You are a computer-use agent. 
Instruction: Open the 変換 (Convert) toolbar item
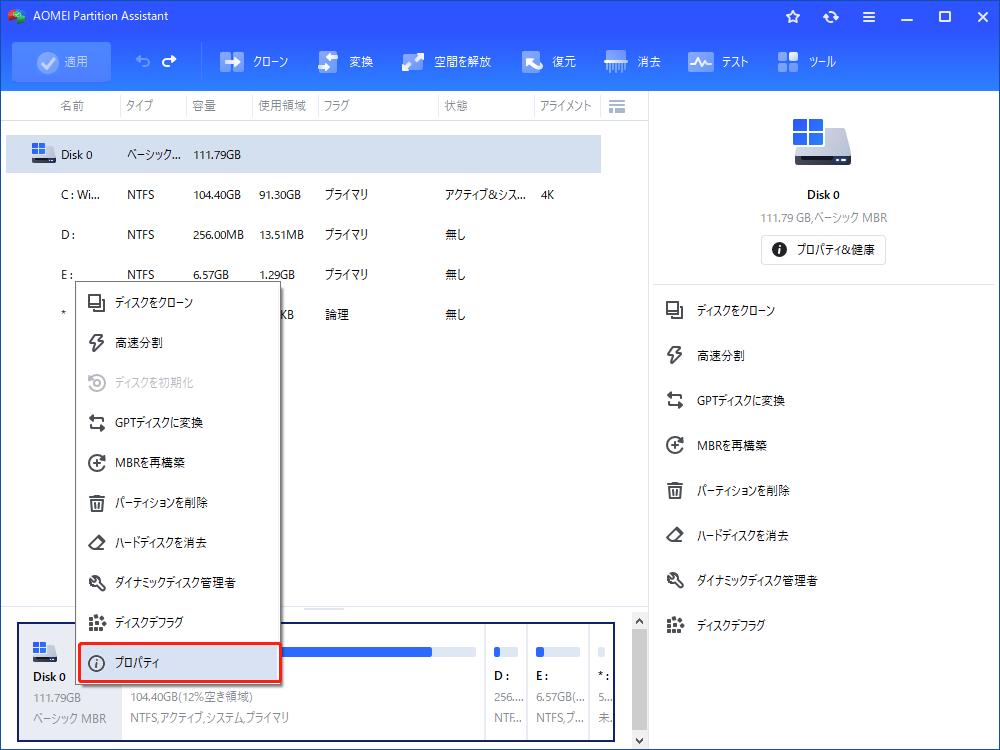[x=345, y=62]
